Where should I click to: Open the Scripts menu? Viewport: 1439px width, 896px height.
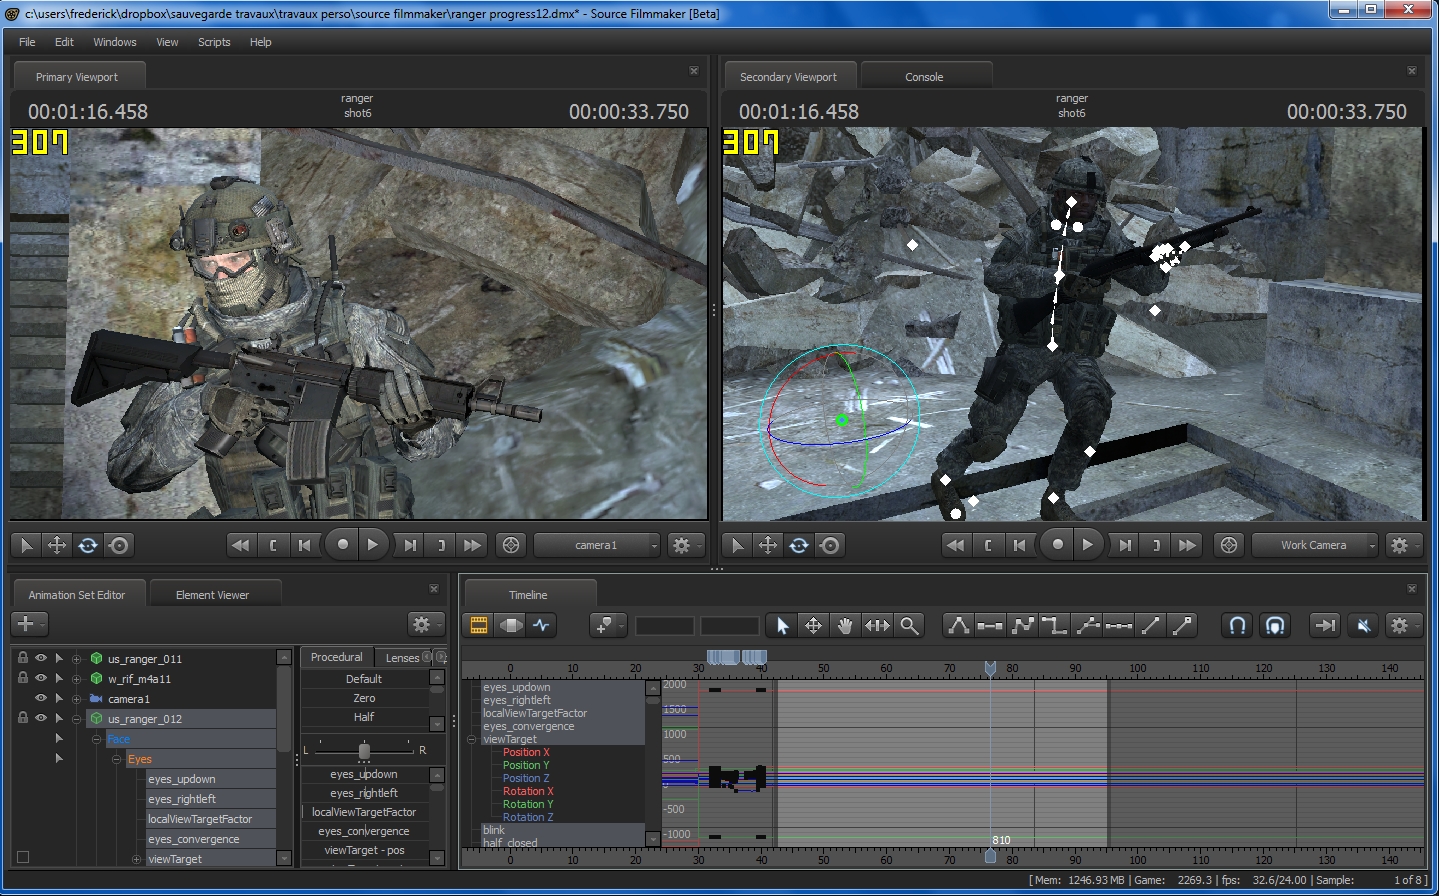pos(214,42)
